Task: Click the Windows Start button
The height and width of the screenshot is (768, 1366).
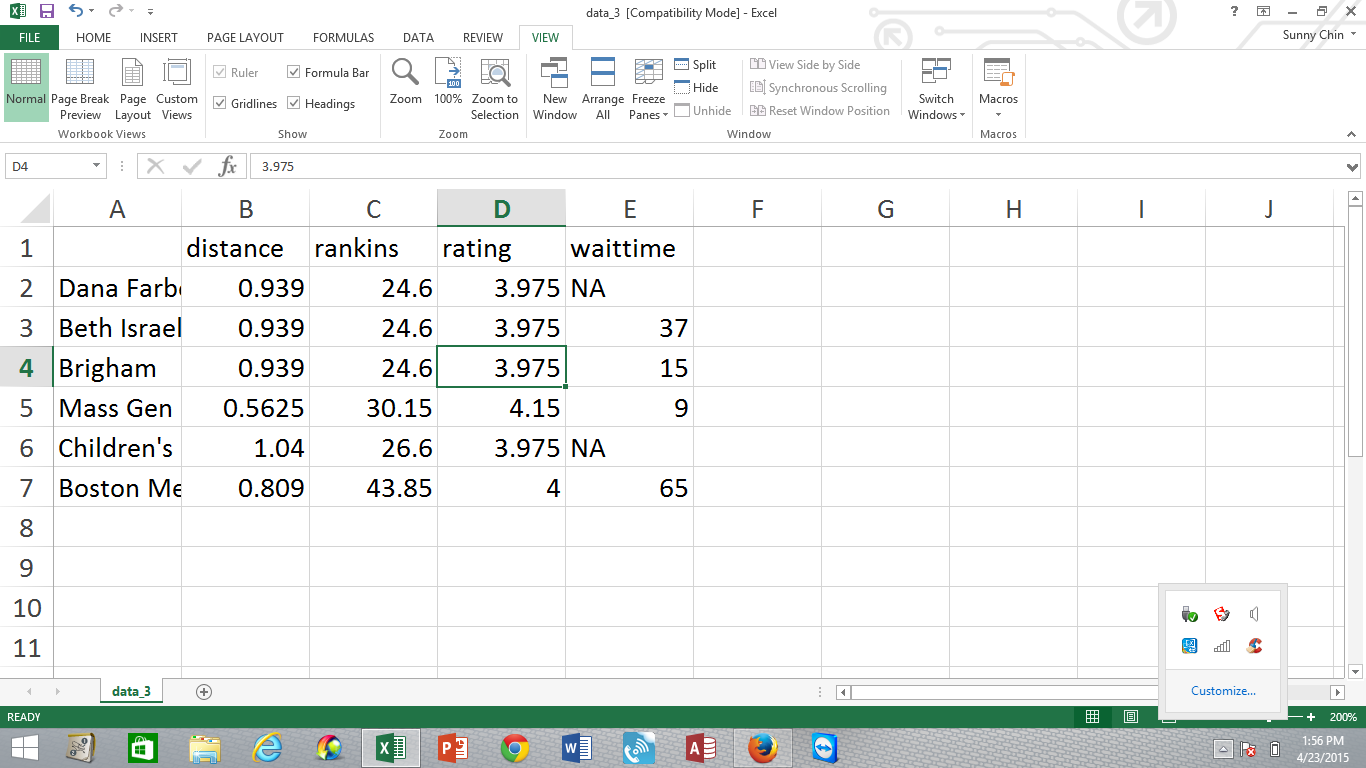Action: (25, 748)
